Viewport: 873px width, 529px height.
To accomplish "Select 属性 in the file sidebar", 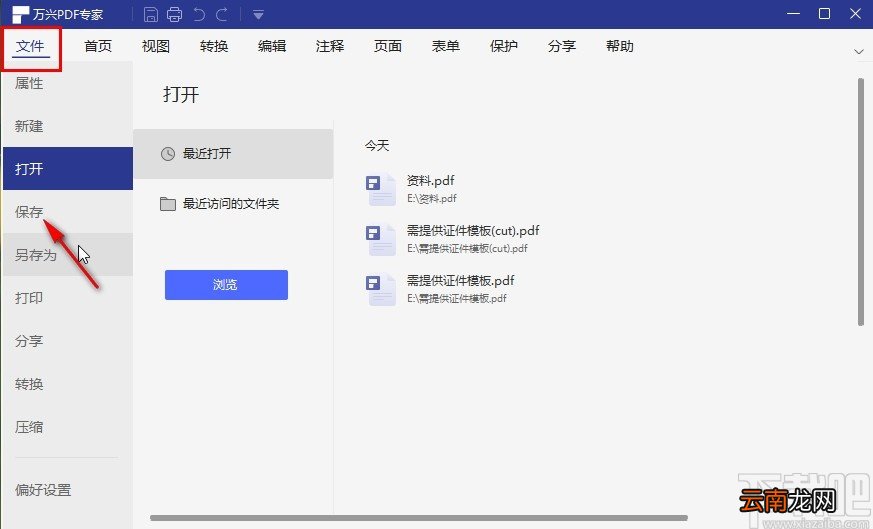I will pos(68,84).
